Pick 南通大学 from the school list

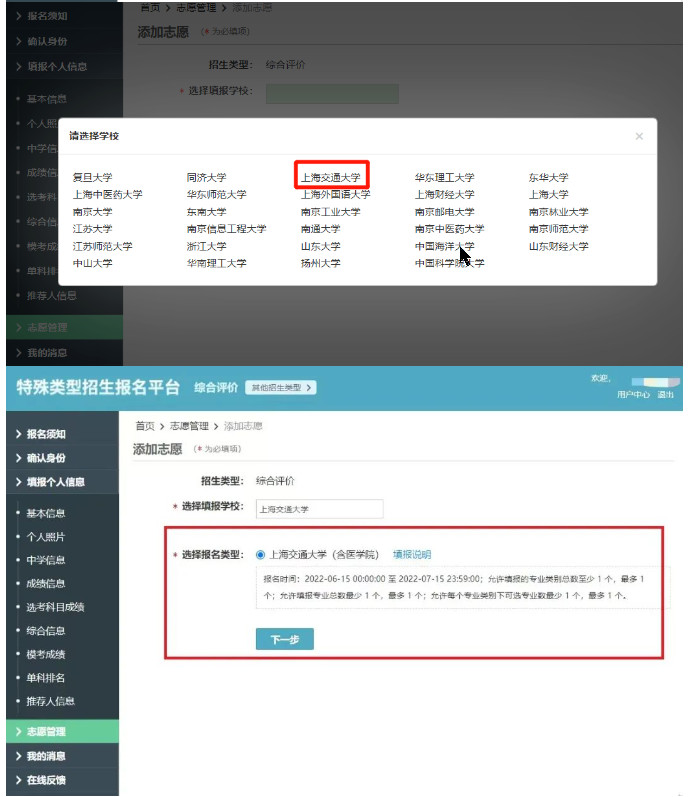coord(320,229)
